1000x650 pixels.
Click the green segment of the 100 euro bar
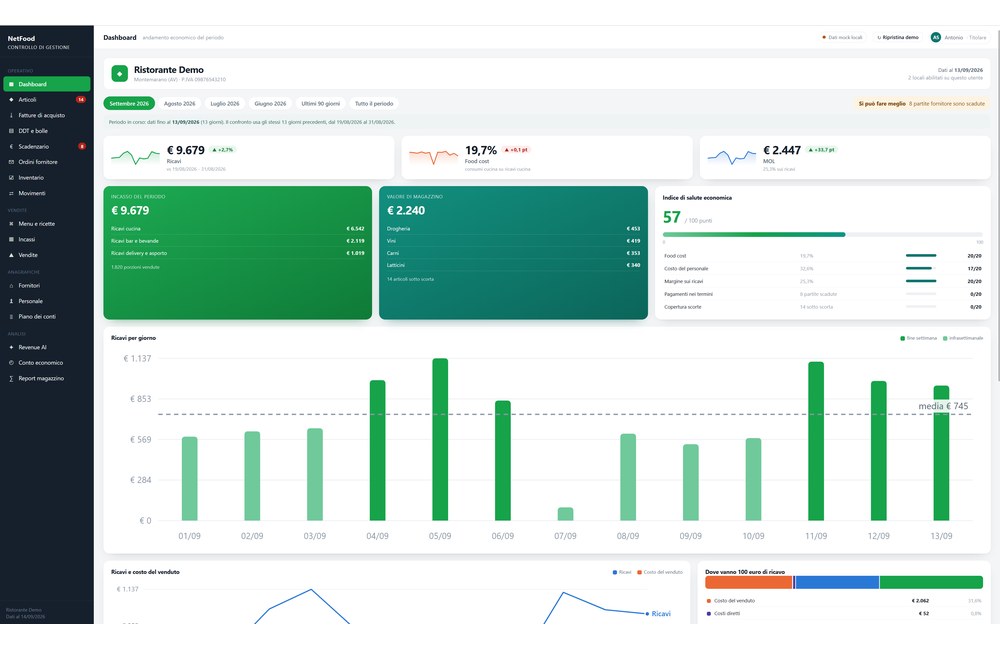click(932, 582)
